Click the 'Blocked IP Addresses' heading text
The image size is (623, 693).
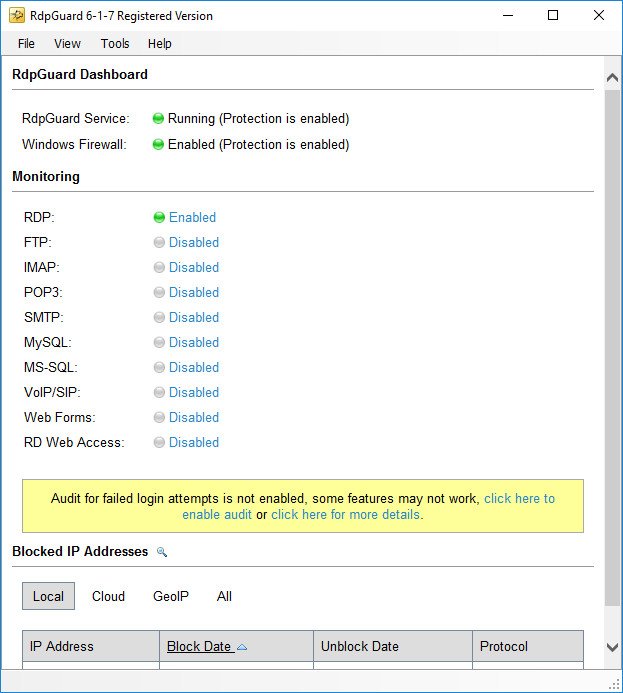click(80, 552)
